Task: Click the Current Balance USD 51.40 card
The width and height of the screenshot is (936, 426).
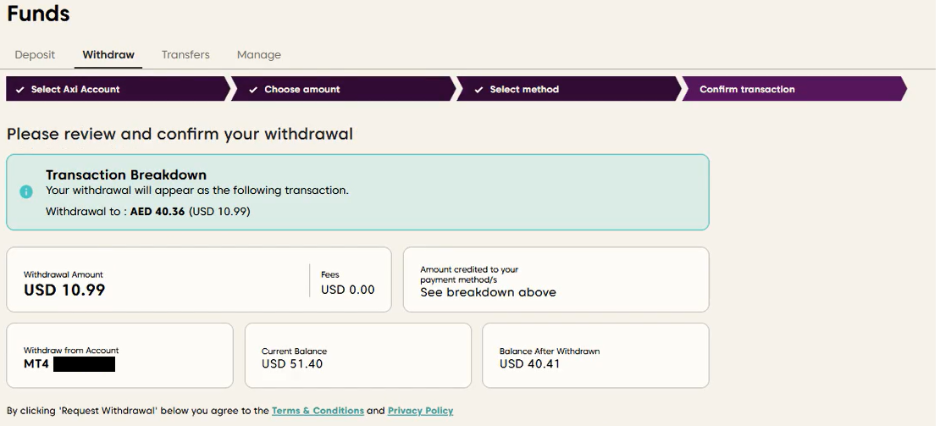Action: coord(357,355)
